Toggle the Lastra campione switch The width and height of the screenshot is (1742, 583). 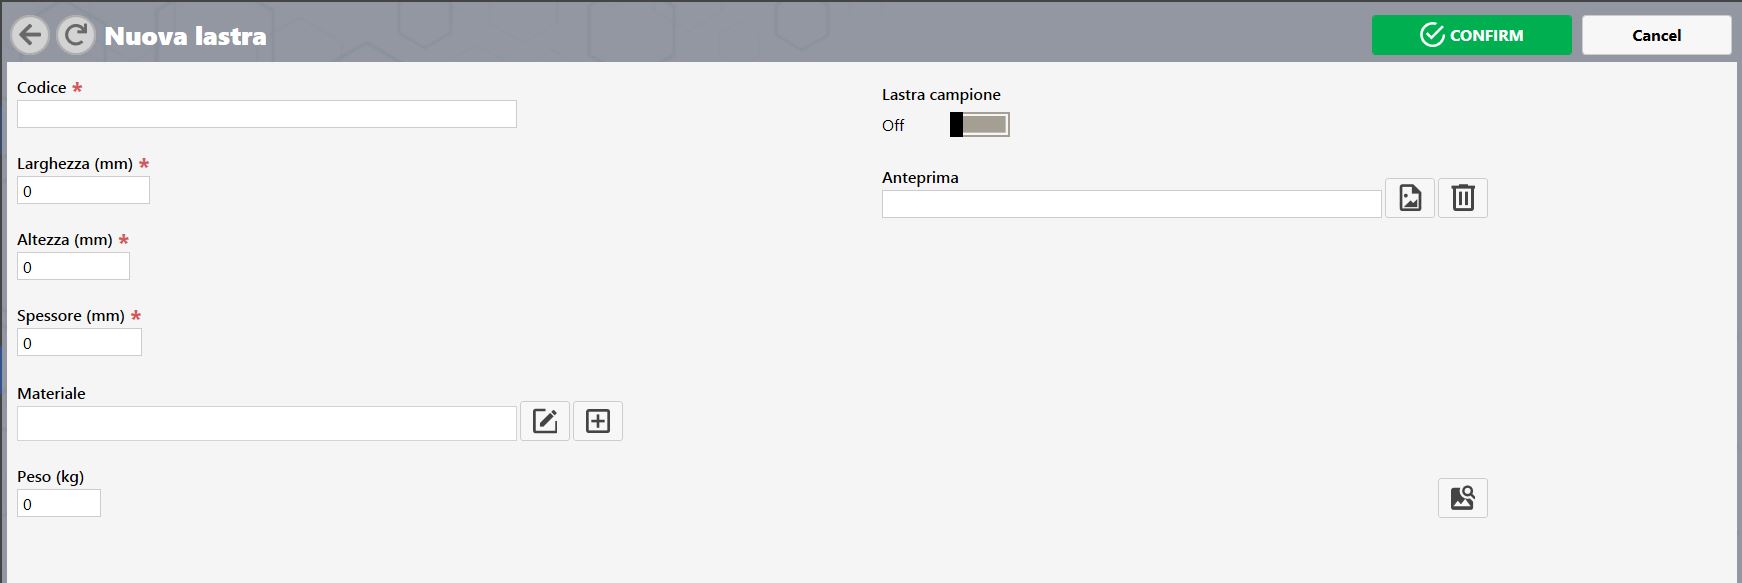click(x=980, y=125)
